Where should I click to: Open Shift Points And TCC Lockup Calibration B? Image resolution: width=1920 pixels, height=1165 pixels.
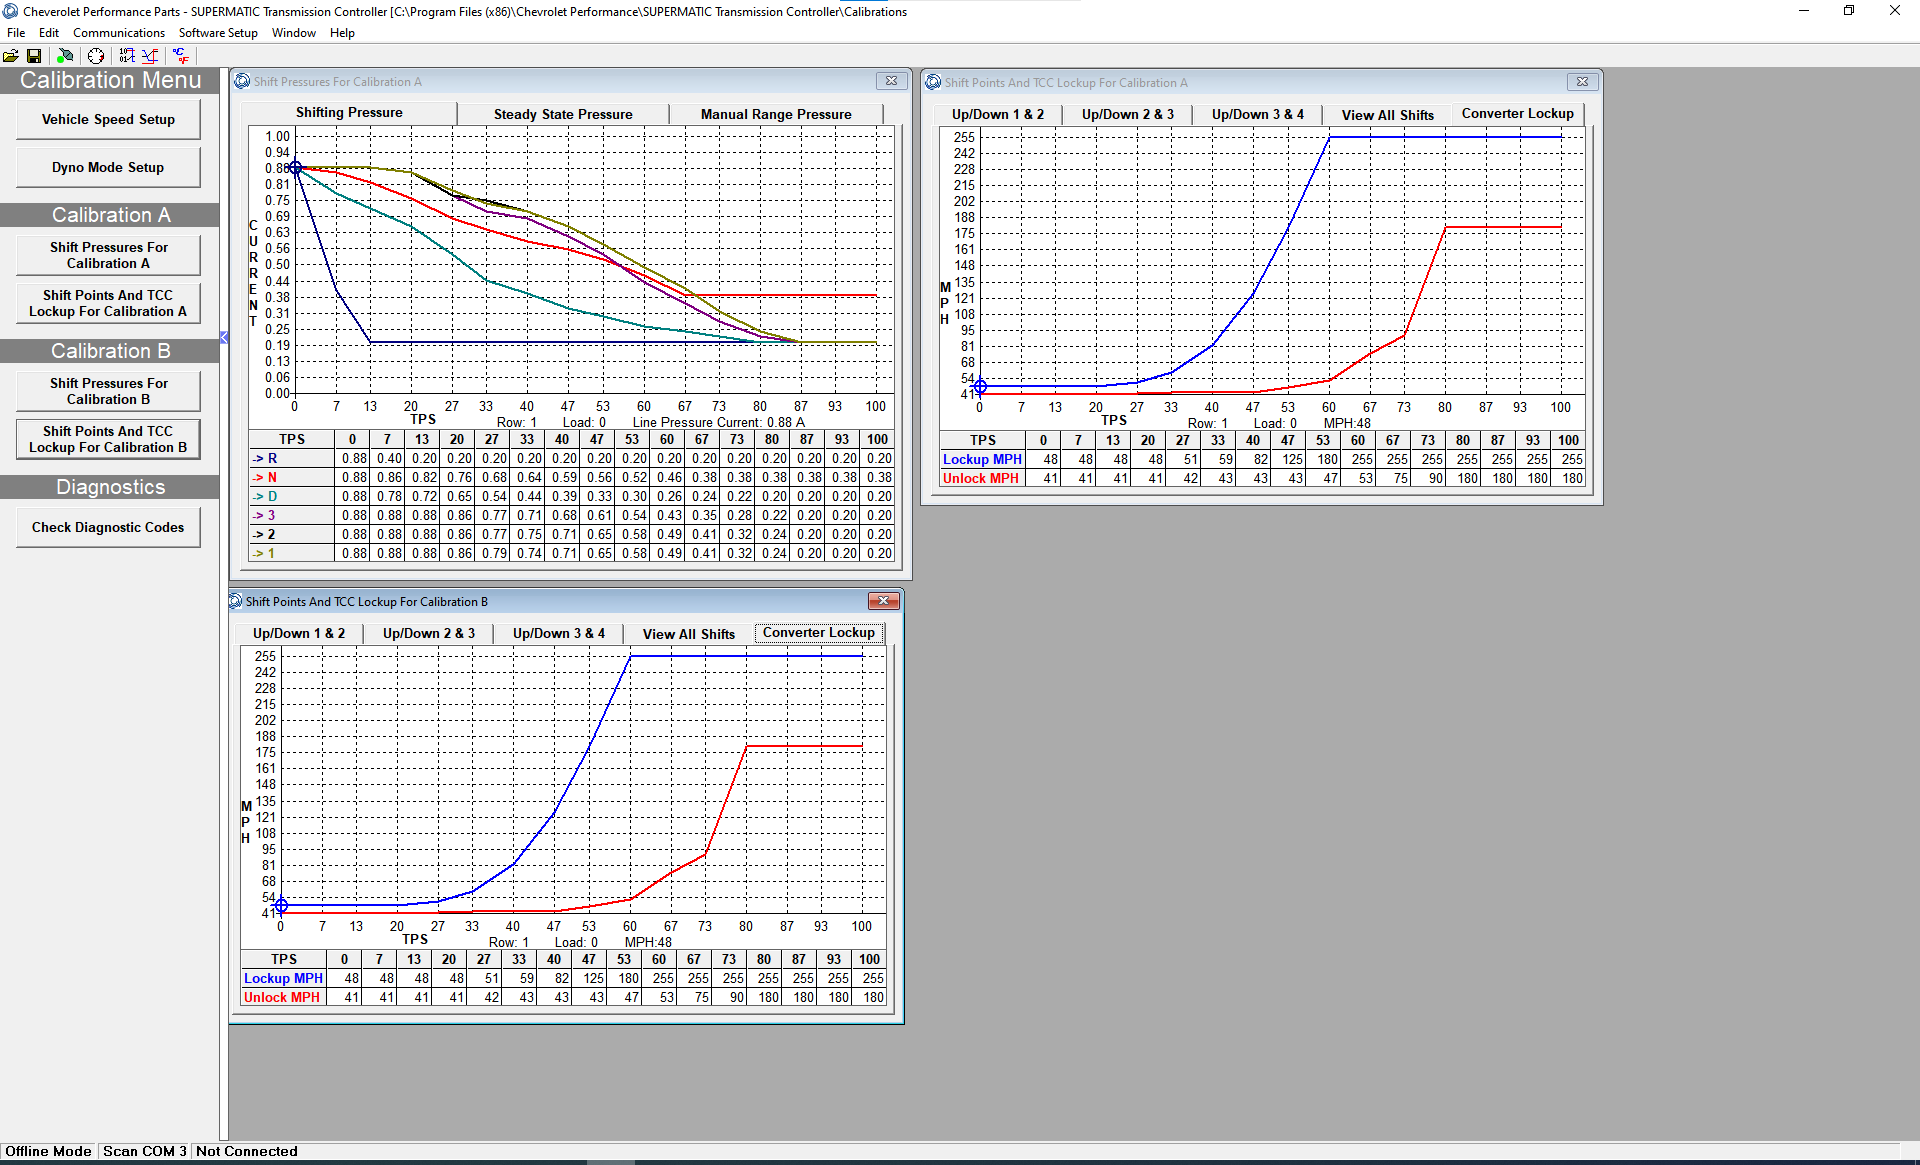(x=108, y=439)
